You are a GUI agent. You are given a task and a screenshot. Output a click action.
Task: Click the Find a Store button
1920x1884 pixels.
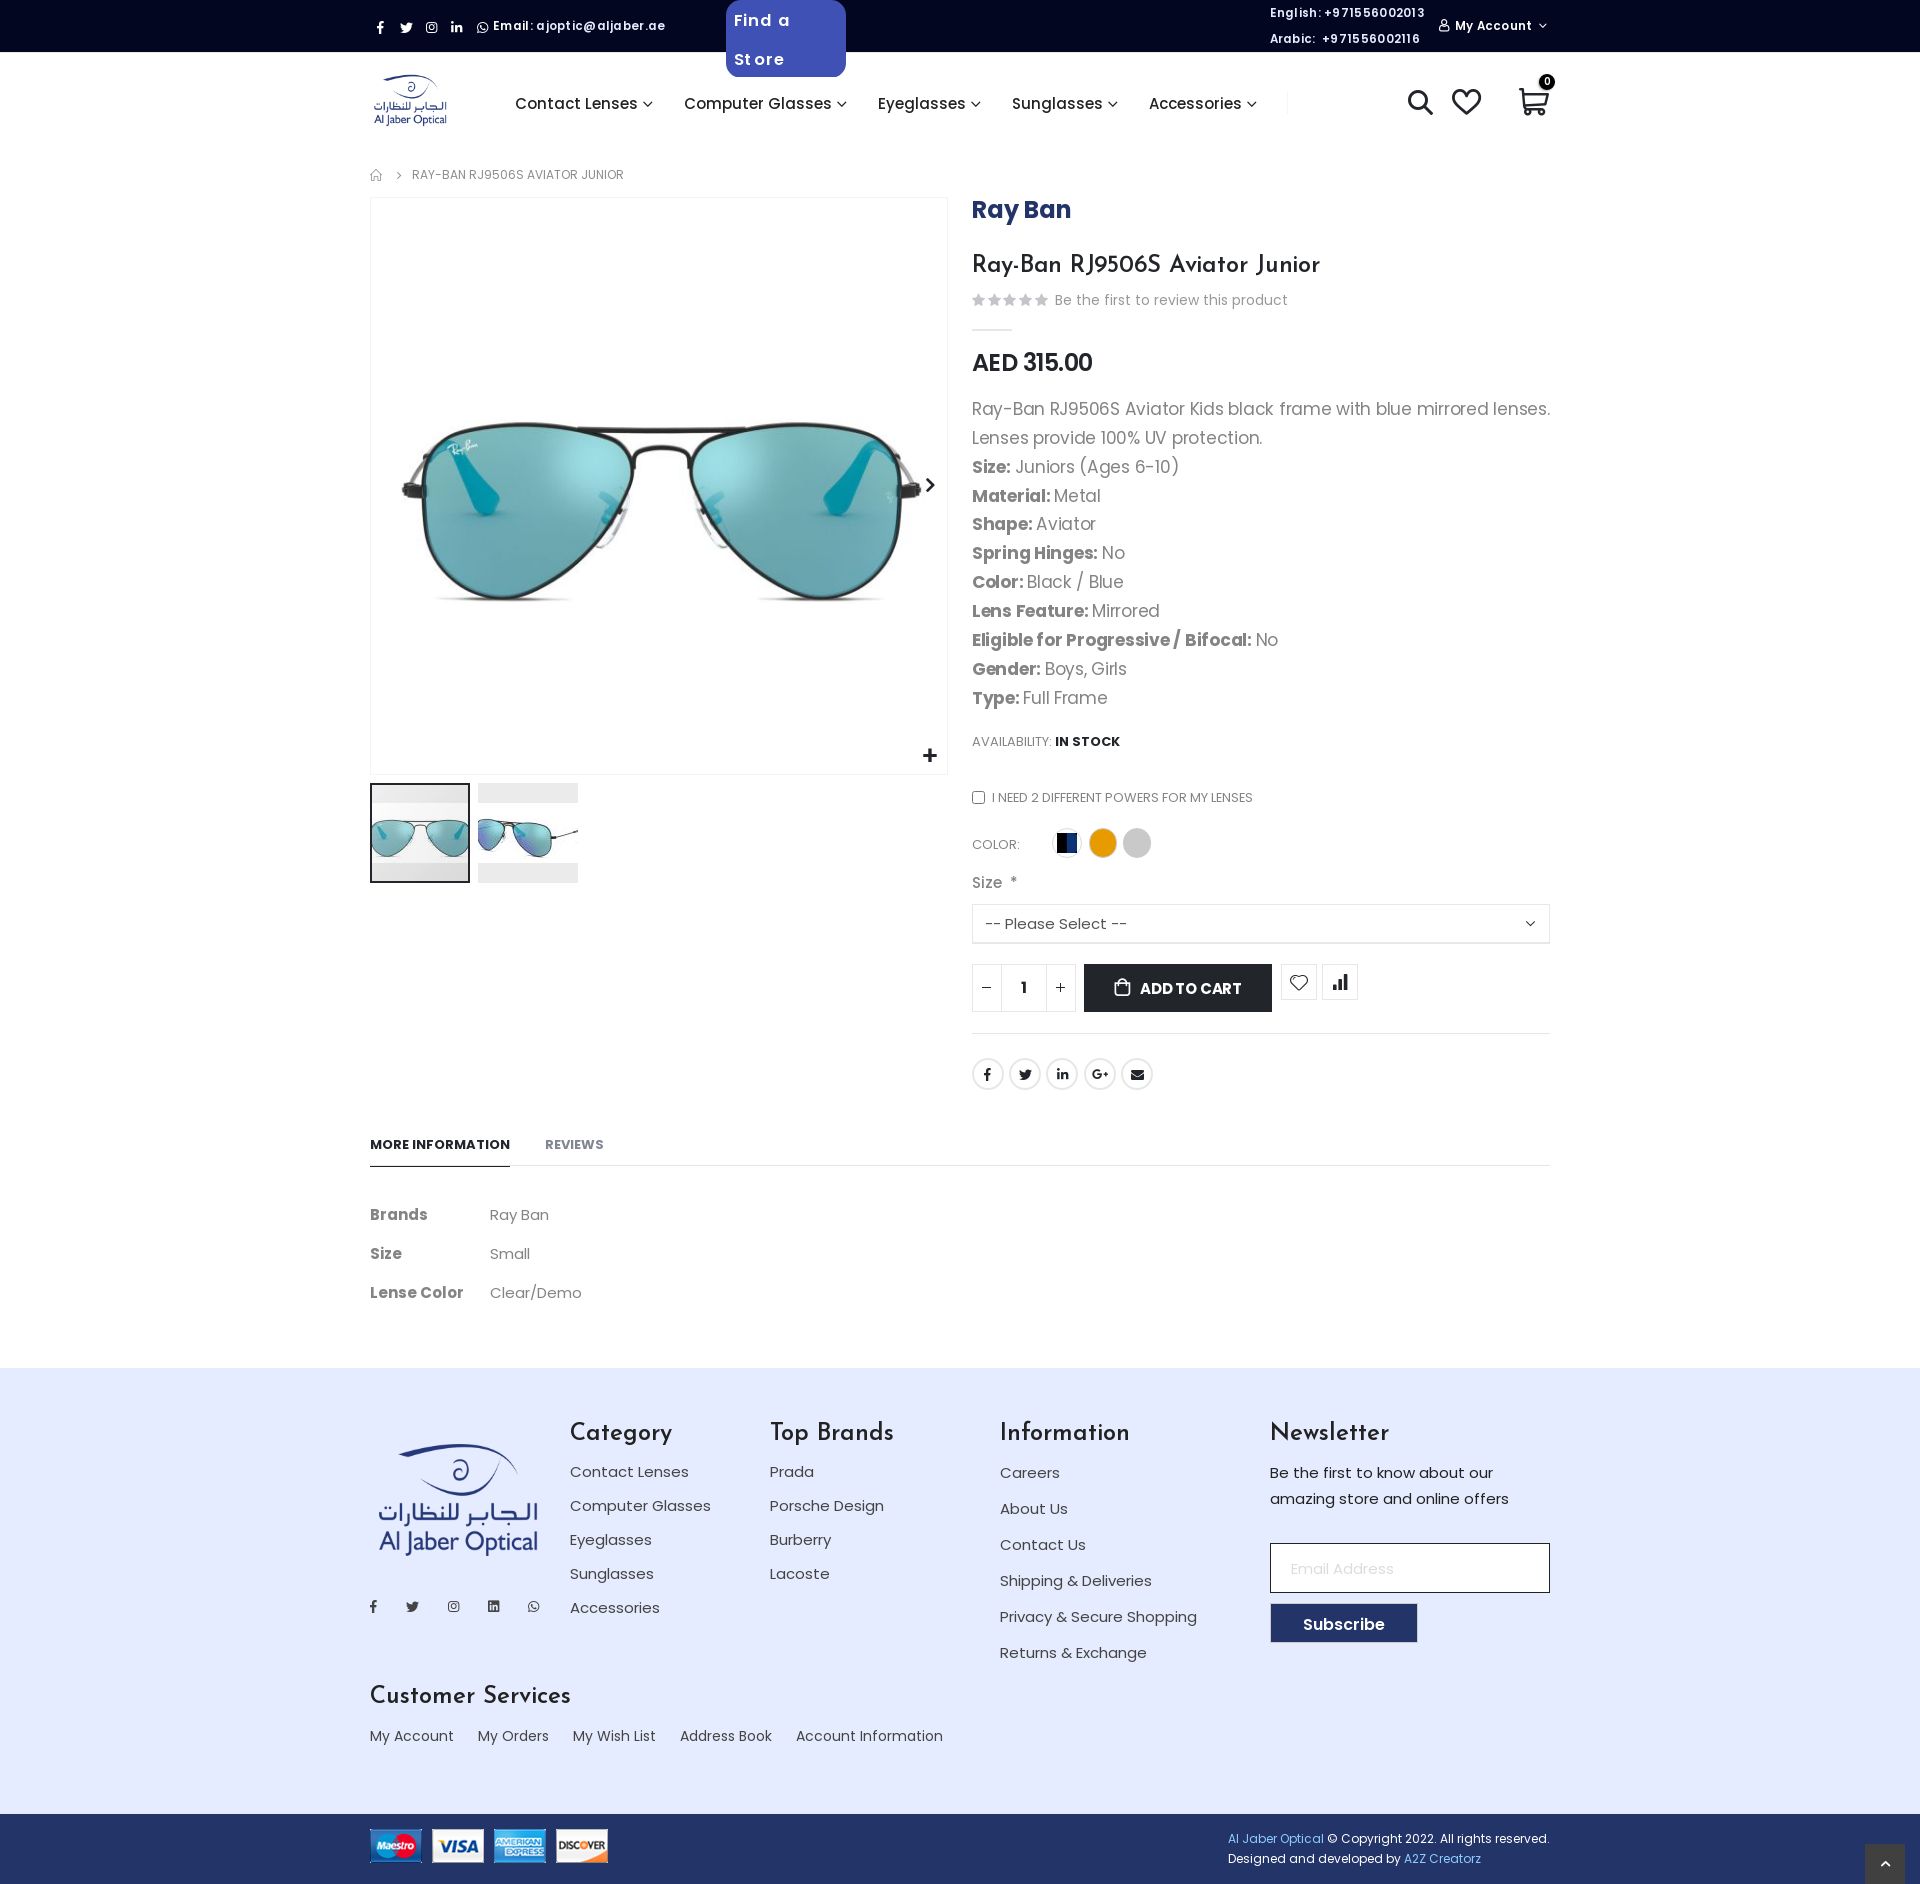point(786,39)
